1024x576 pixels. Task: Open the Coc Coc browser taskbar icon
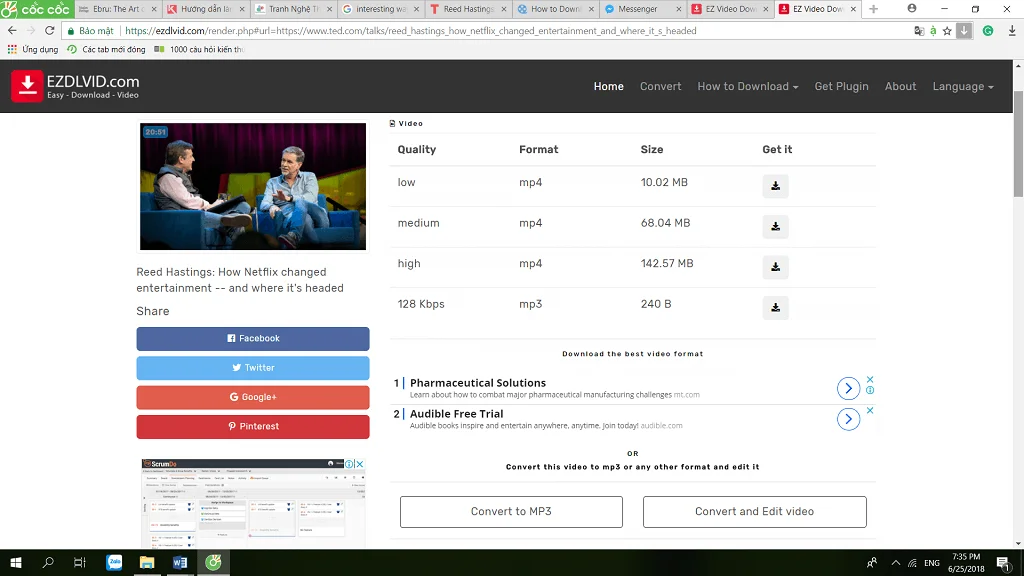coord(214,562)
